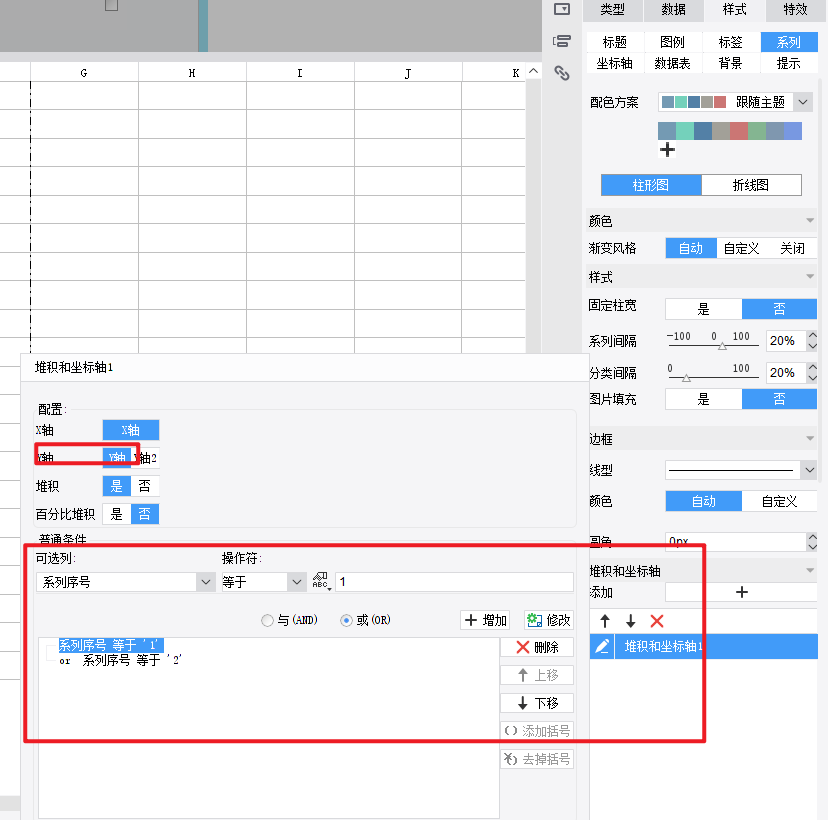
Task: Click 修改 to modify the condition
Action: [x=549, y=620]
